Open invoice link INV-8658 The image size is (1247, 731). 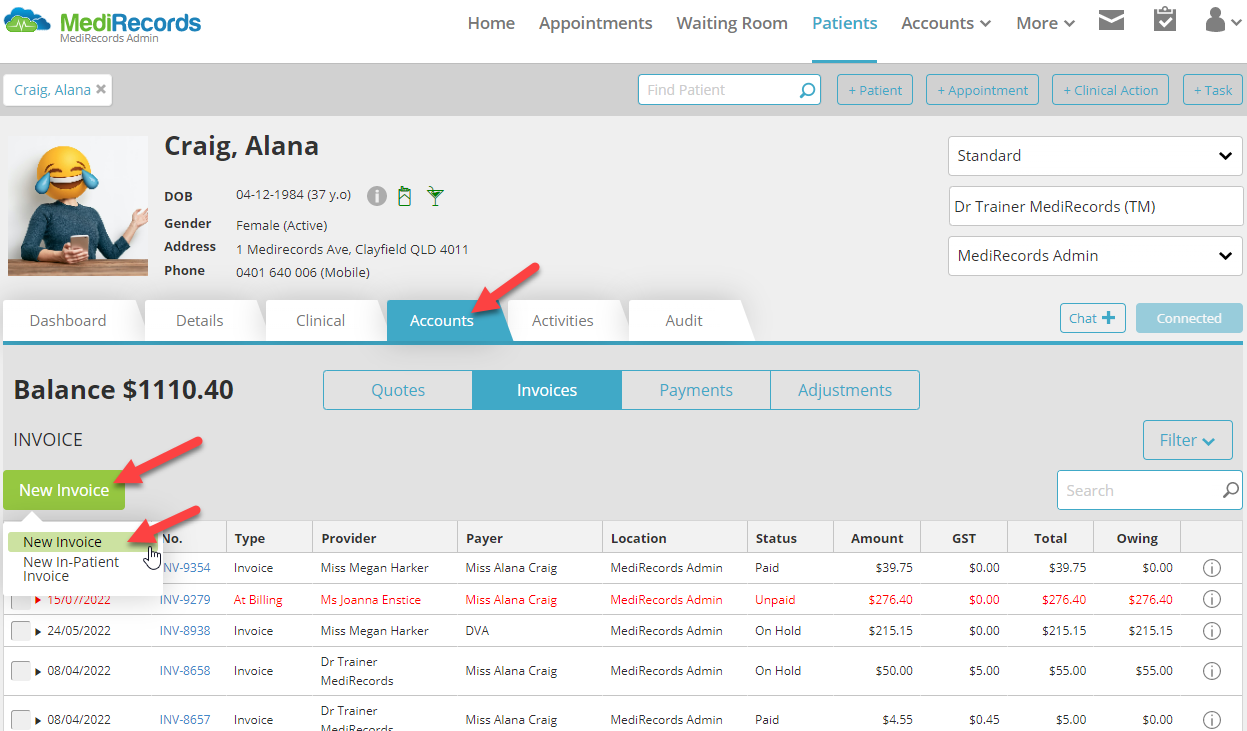185,671
